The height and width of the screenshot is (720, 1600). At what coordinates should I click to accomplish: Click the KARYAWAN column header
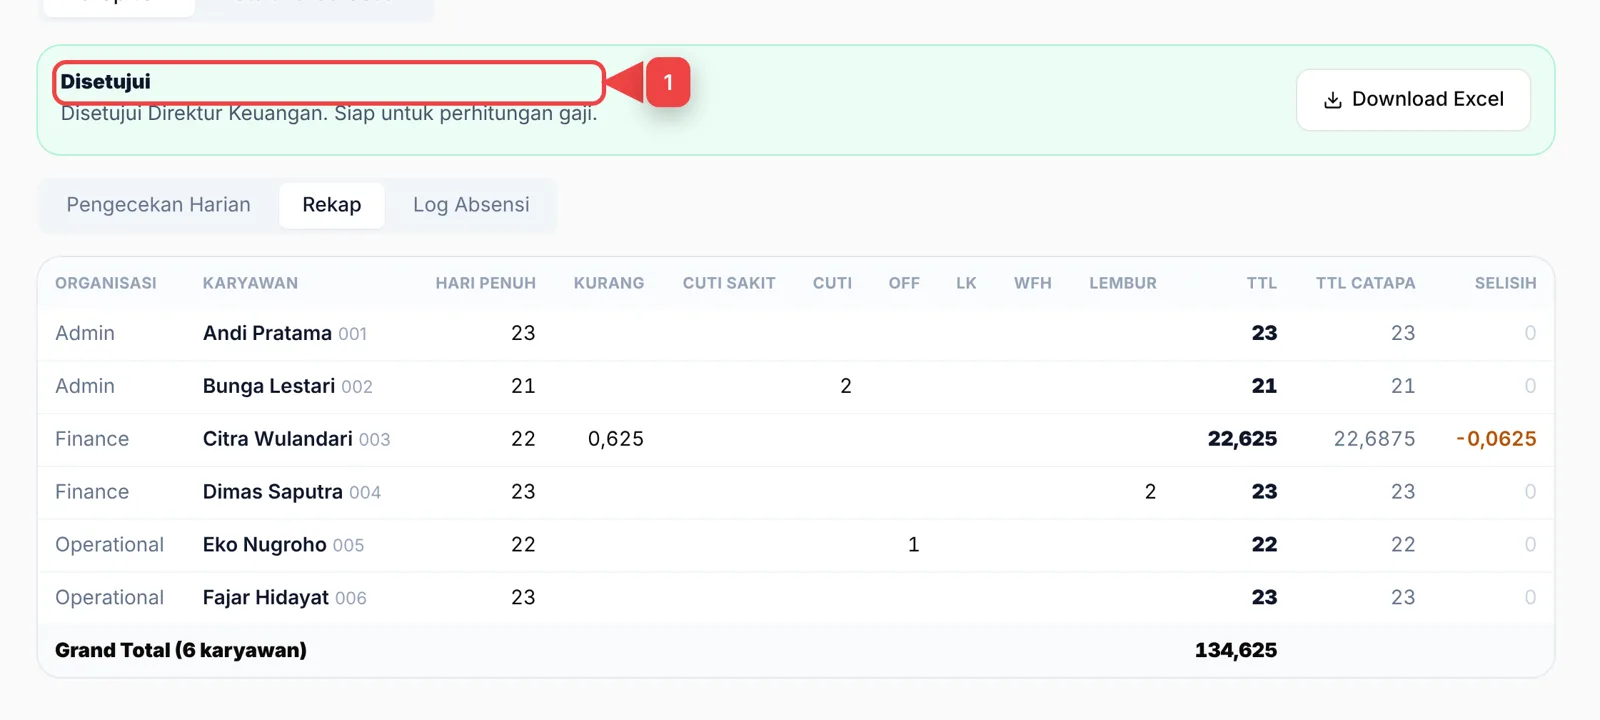(250, 283)
